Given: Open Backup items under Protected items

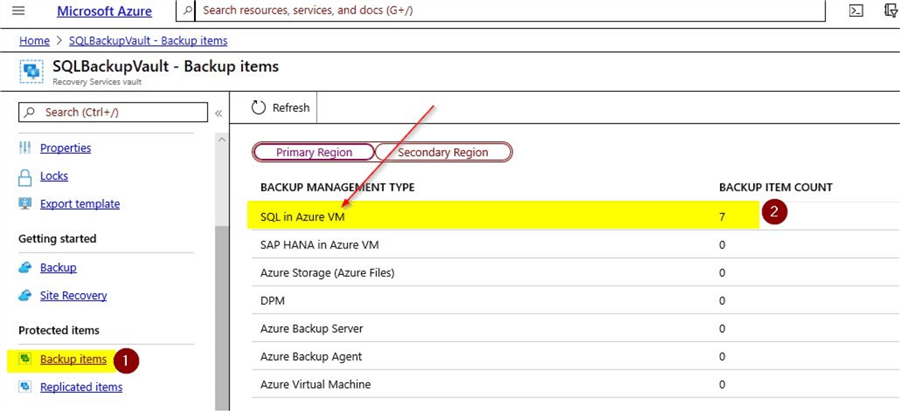Looking at the screenshot, I should [73, 359].
